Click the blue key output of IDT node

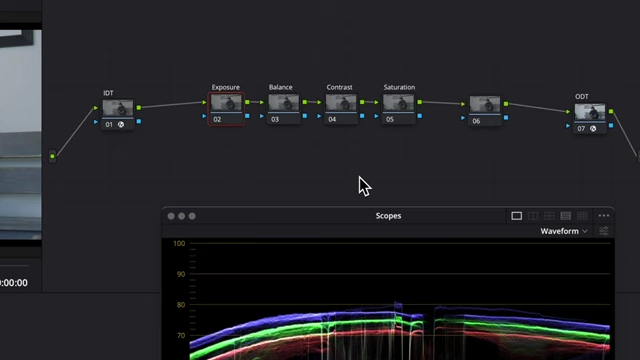[139, 121]
